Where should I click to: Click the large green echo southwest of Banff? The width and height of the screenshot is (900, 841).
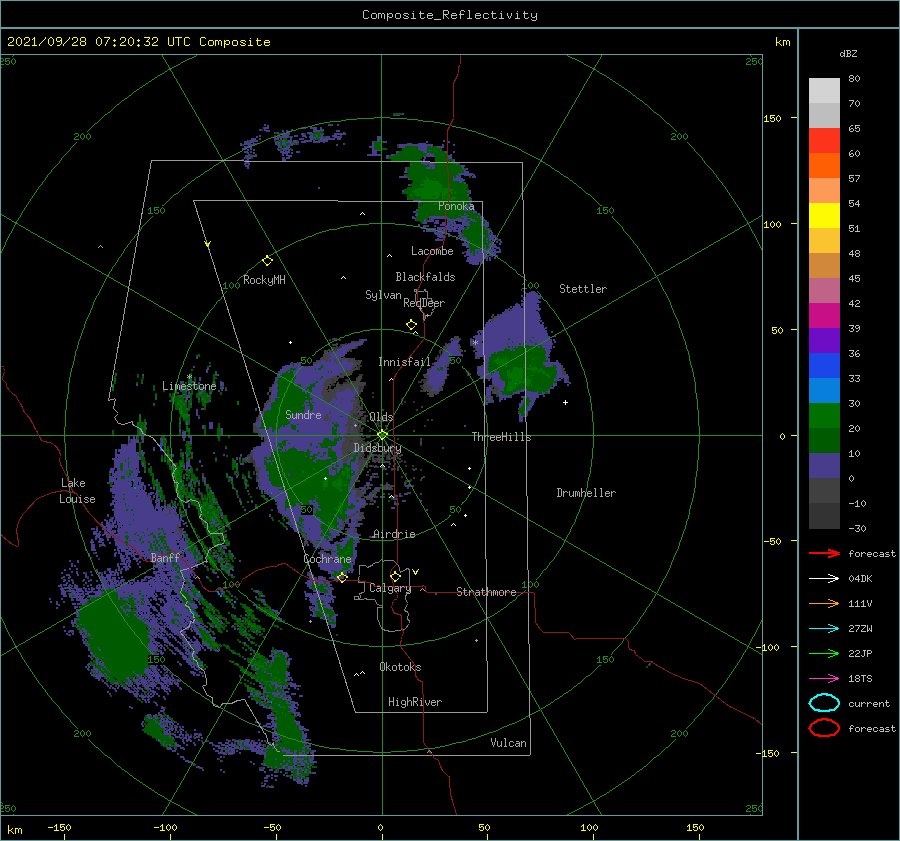click(x=112, y=637)
